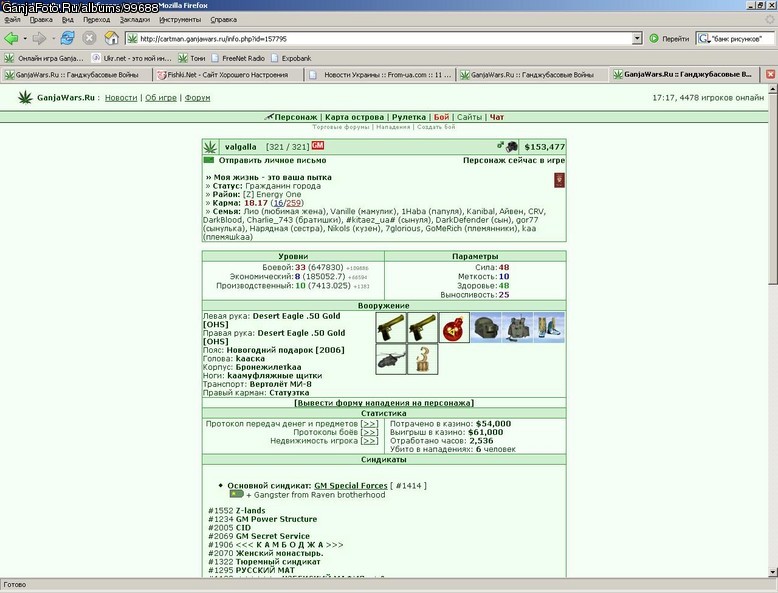Go to the Home page icon
778x593 pixels.
pos(112,38)
